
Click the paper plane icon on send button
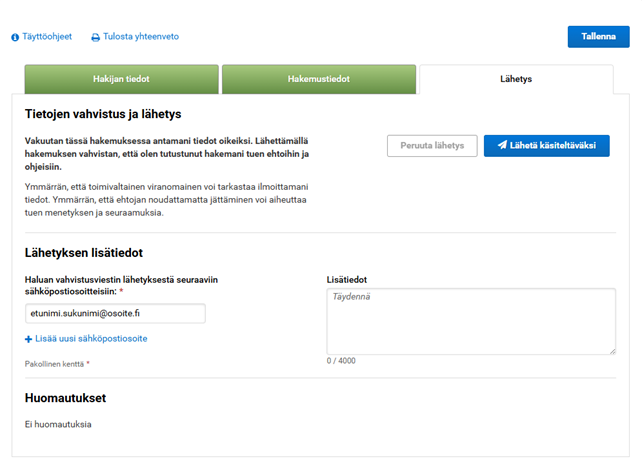(502, 146)
